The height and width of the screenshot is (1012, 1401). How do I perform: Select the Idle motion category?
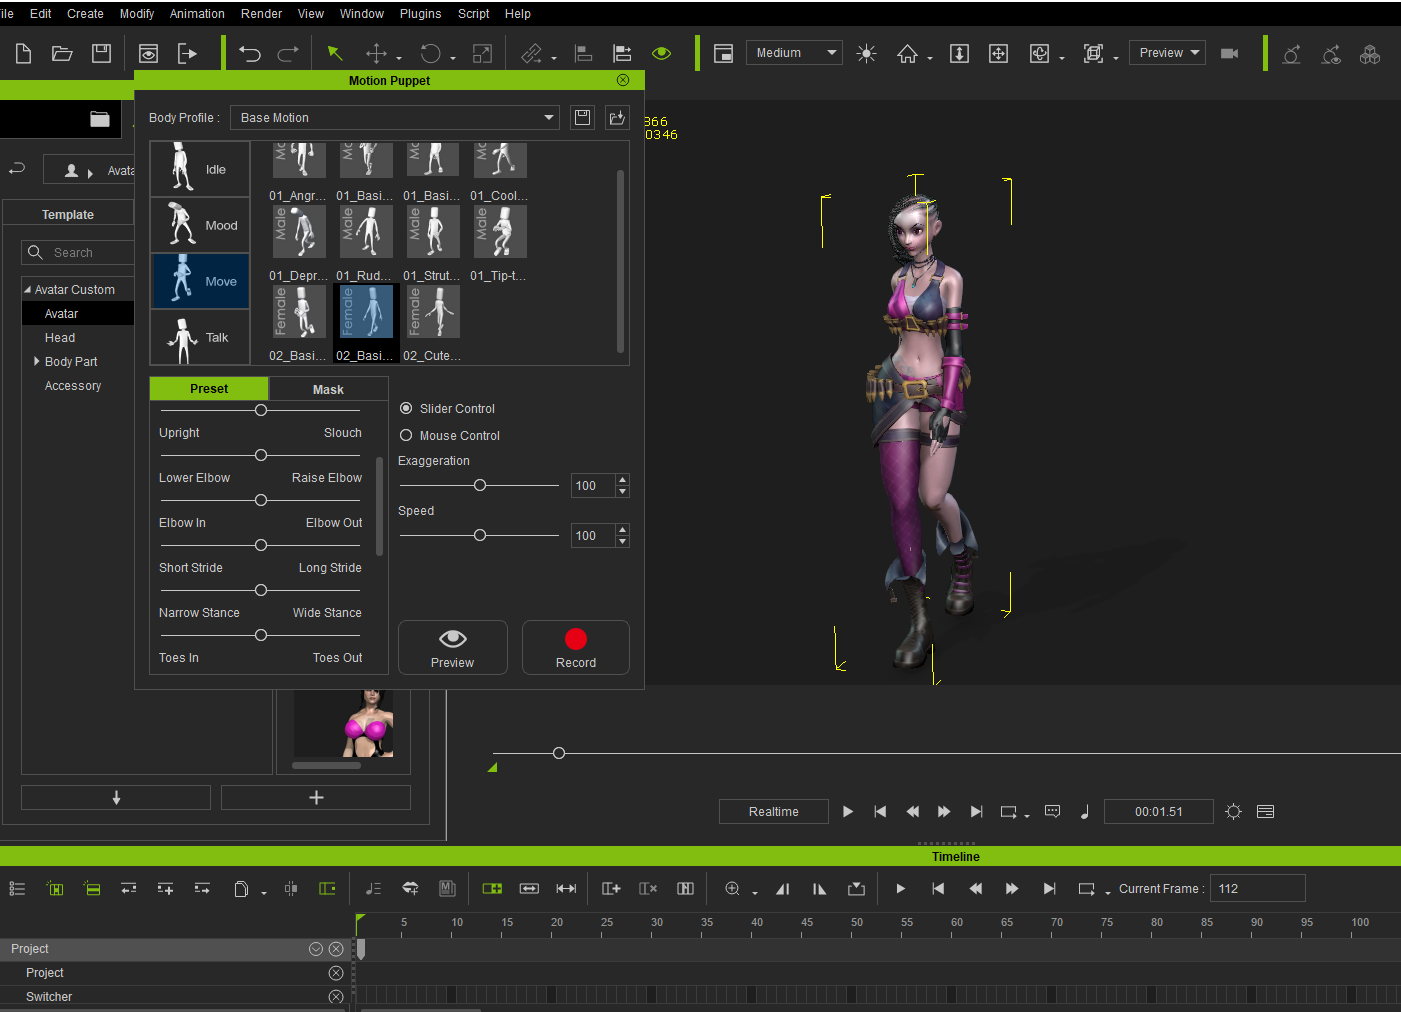[200, 169]
